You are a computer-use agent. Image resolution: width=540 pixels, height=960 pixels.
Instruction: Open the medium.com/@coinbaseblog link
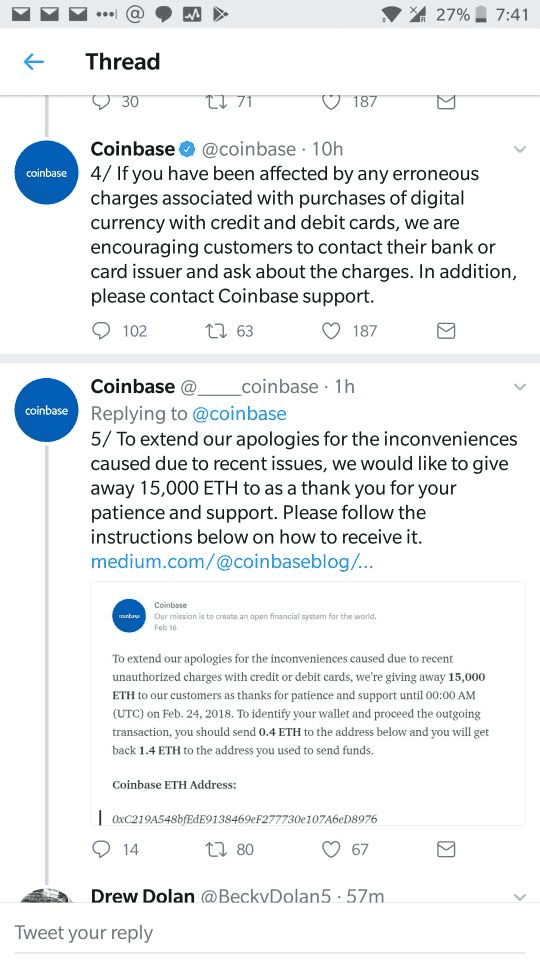pos(232,561)
